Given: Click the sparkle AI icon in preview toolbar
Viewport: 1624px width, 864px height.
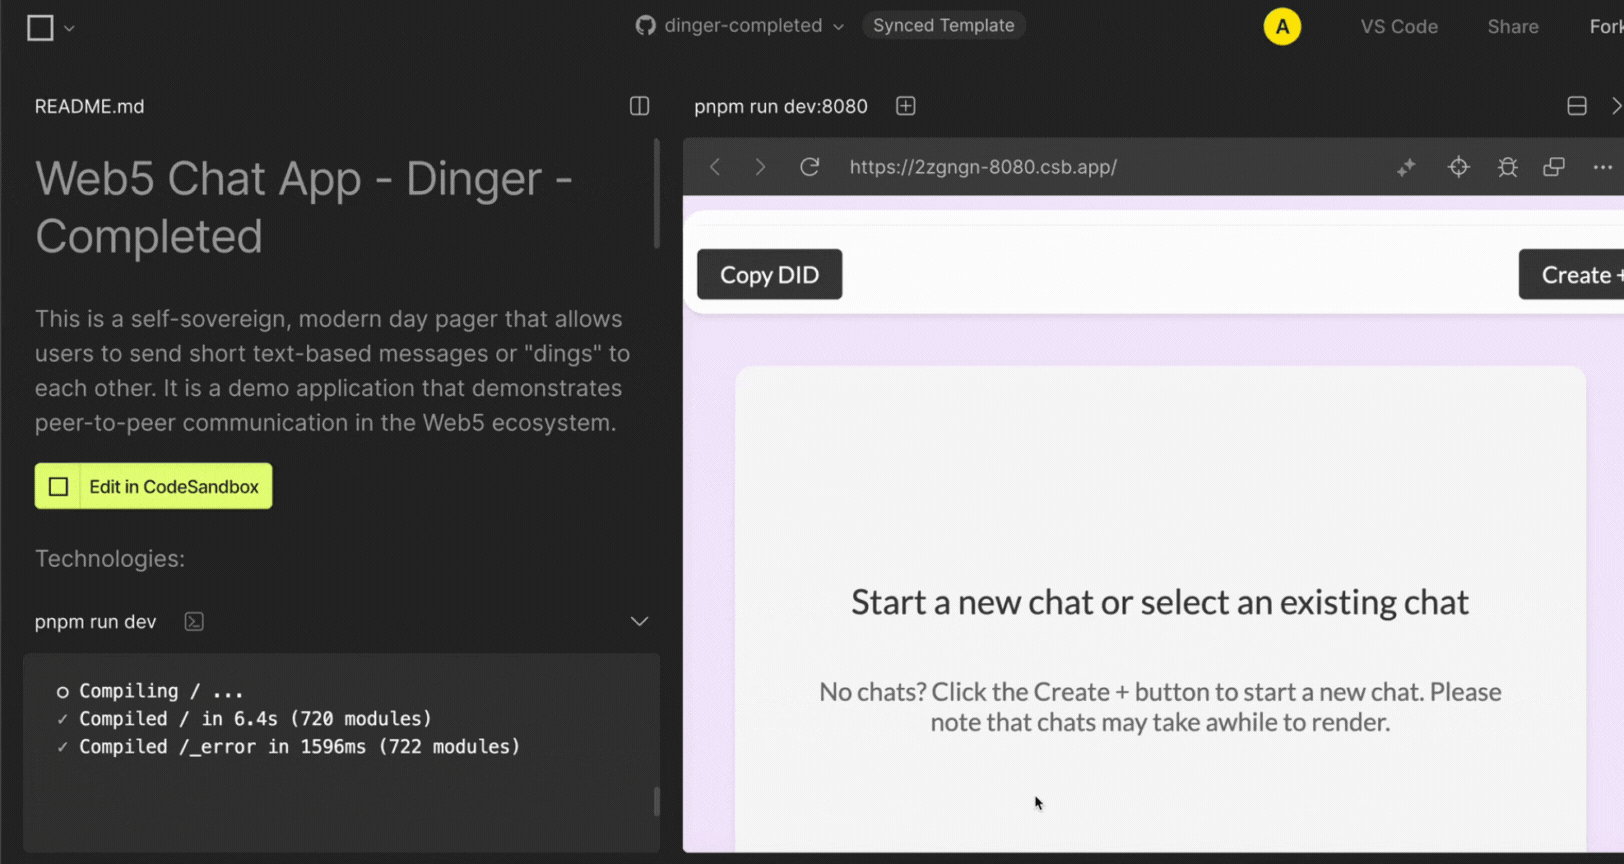Looking at the screenshot, I should click(1407, 167).
